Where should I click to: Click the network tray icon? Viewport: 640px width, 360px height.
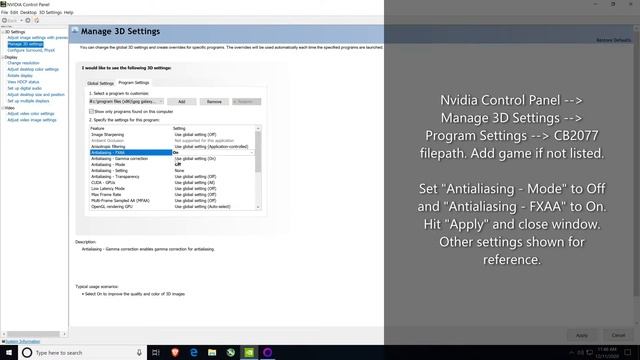(589, 352)
